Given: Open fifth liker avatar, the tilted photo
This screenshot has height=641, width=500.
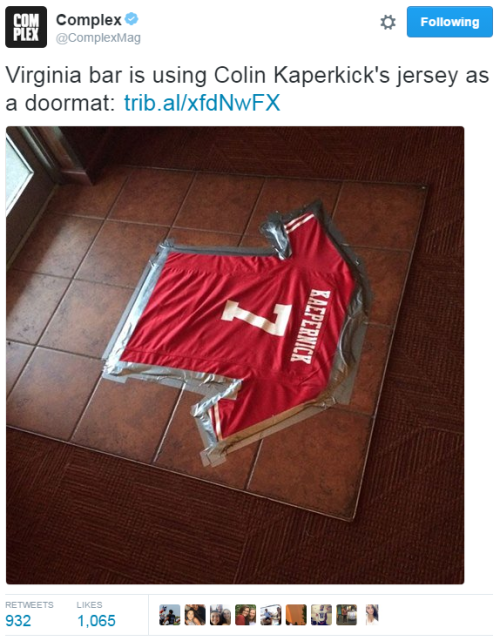Looking at the screenshot, I should [271, 615].
